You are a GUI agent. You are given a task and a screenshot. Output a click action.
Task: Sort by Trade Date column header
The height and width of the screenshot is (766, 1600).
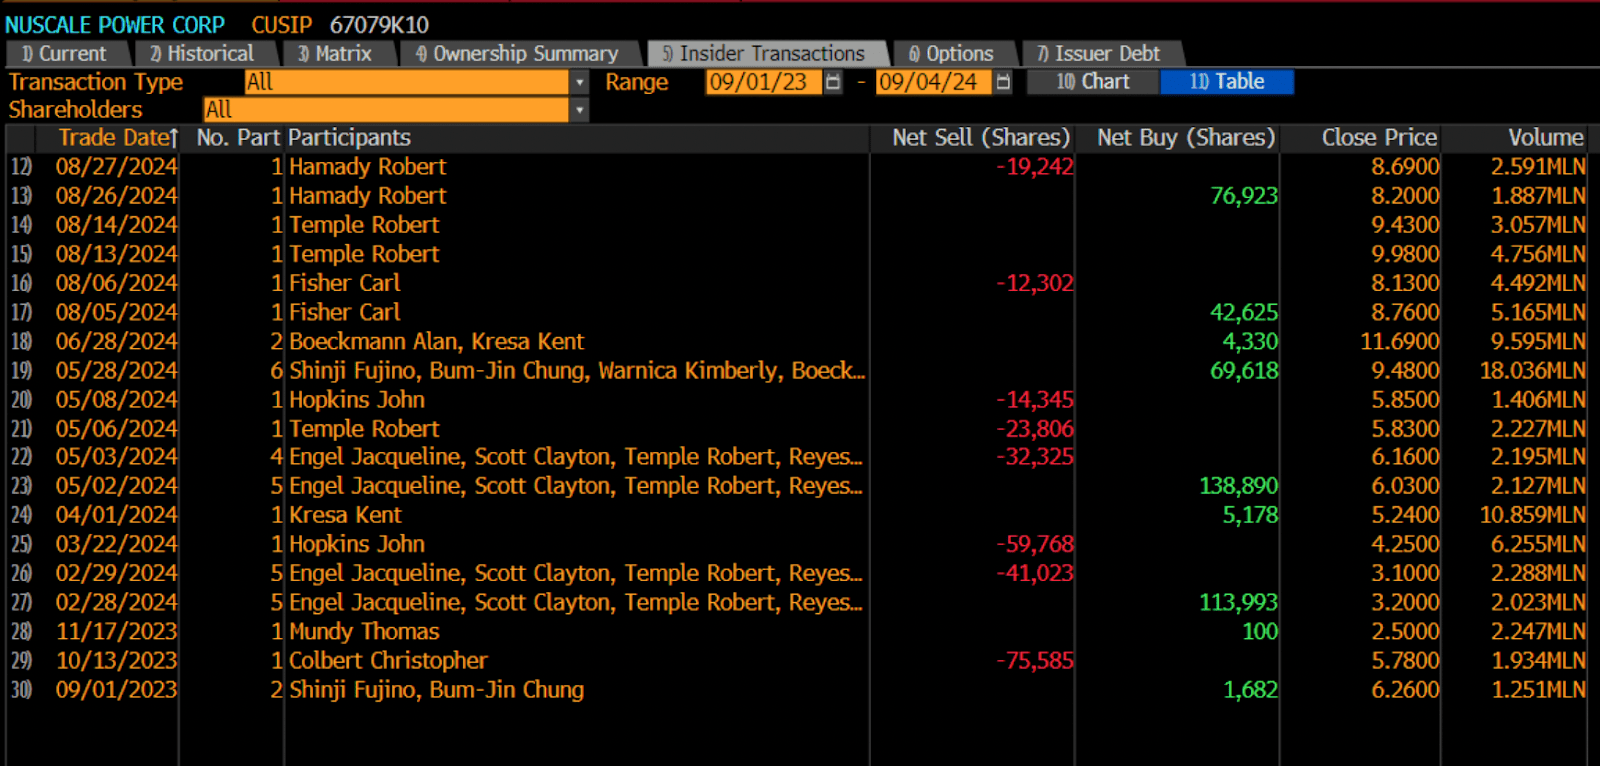(x=118, y=138)
